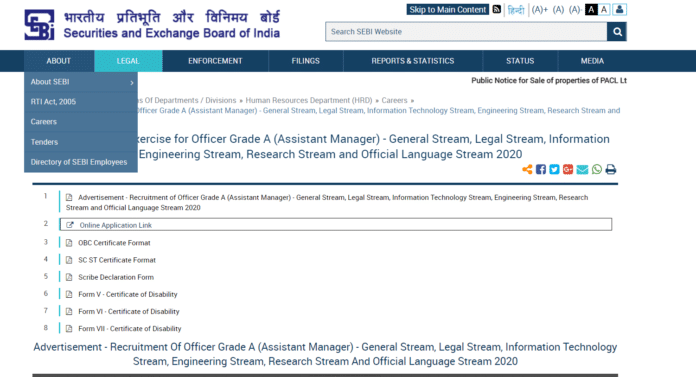Open the ENFORCEMENT menu
Screen dimensions: 696x377
click(x=215, y=61)
